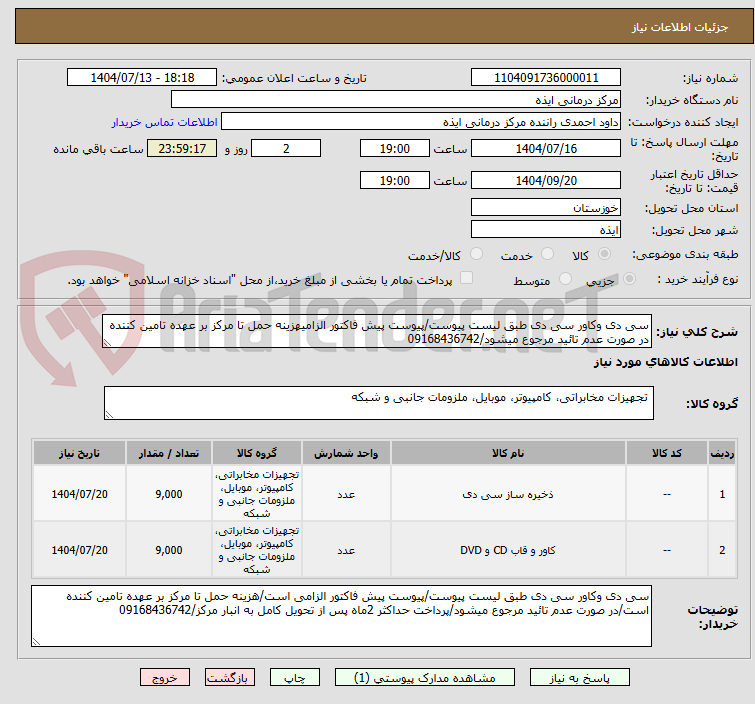Viewport: 755px width, 704px height.
Task: Select the جزیی purchase type radio
Action: (x=629, y=279)
